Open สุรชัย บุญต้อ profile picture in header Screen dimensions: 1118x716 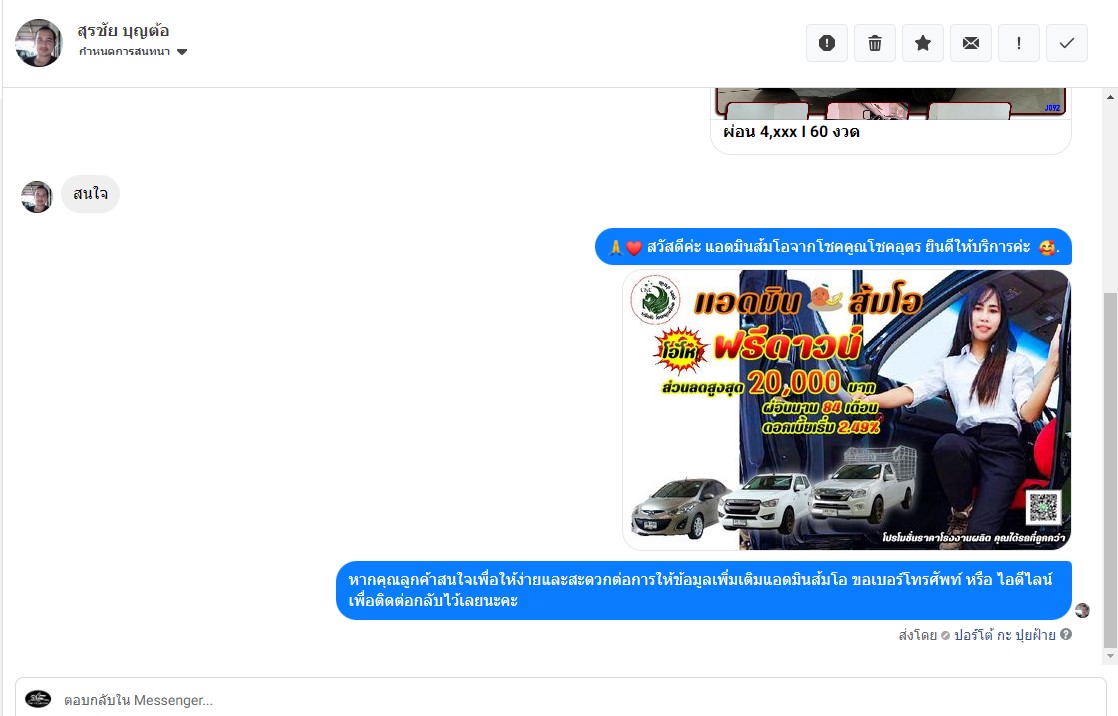[x=39, y=43]
